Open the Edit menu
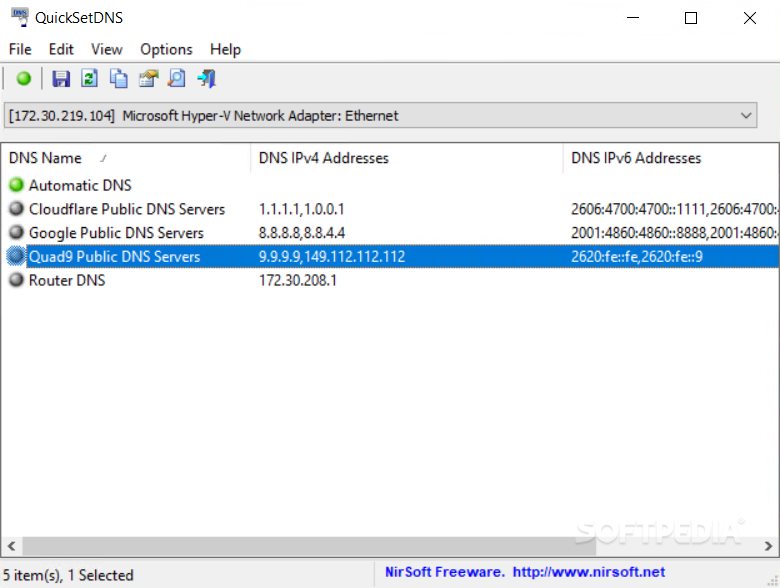Viewport: 780px width, 588px height. pos(61,49)
